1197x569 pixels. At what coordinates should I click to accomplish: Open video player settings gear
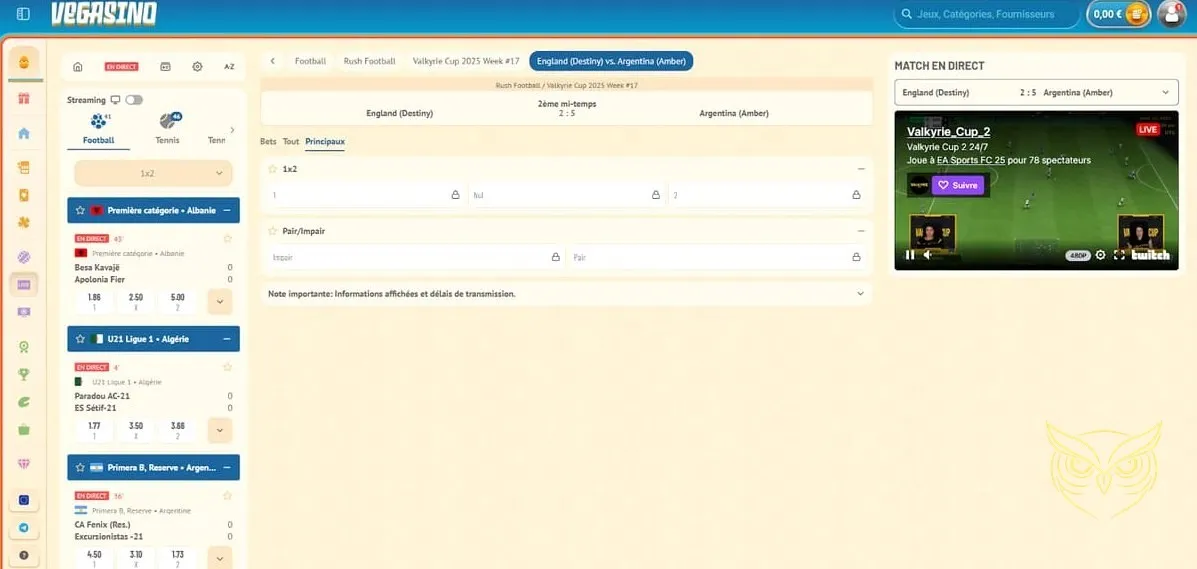[1101, 255]
